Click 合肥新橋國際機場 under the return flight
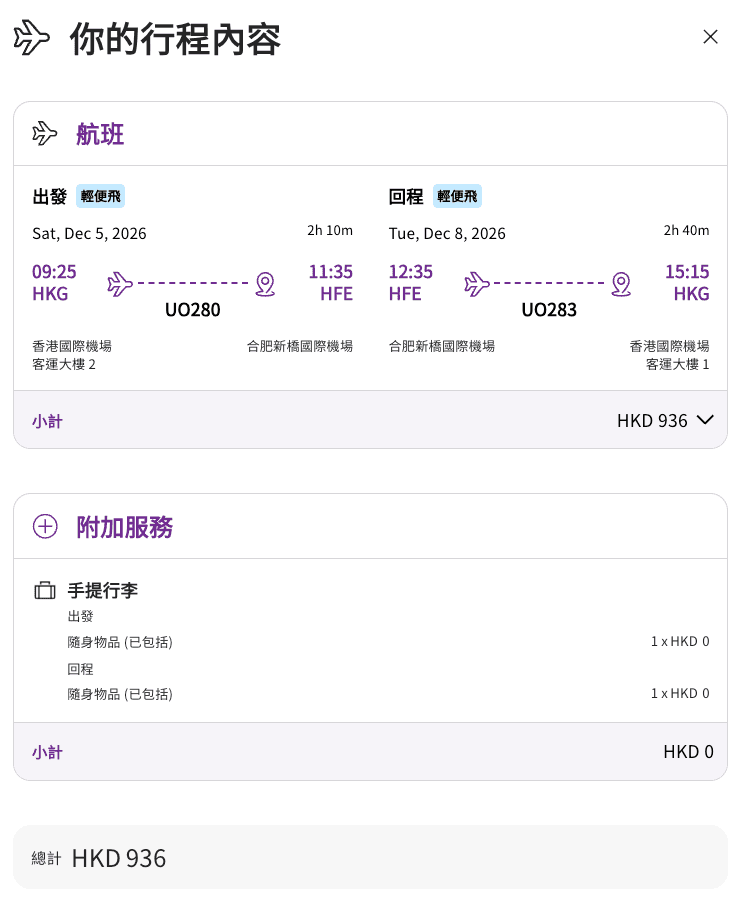The width and height of the screenshot is (748, 911). coord(442,346)
